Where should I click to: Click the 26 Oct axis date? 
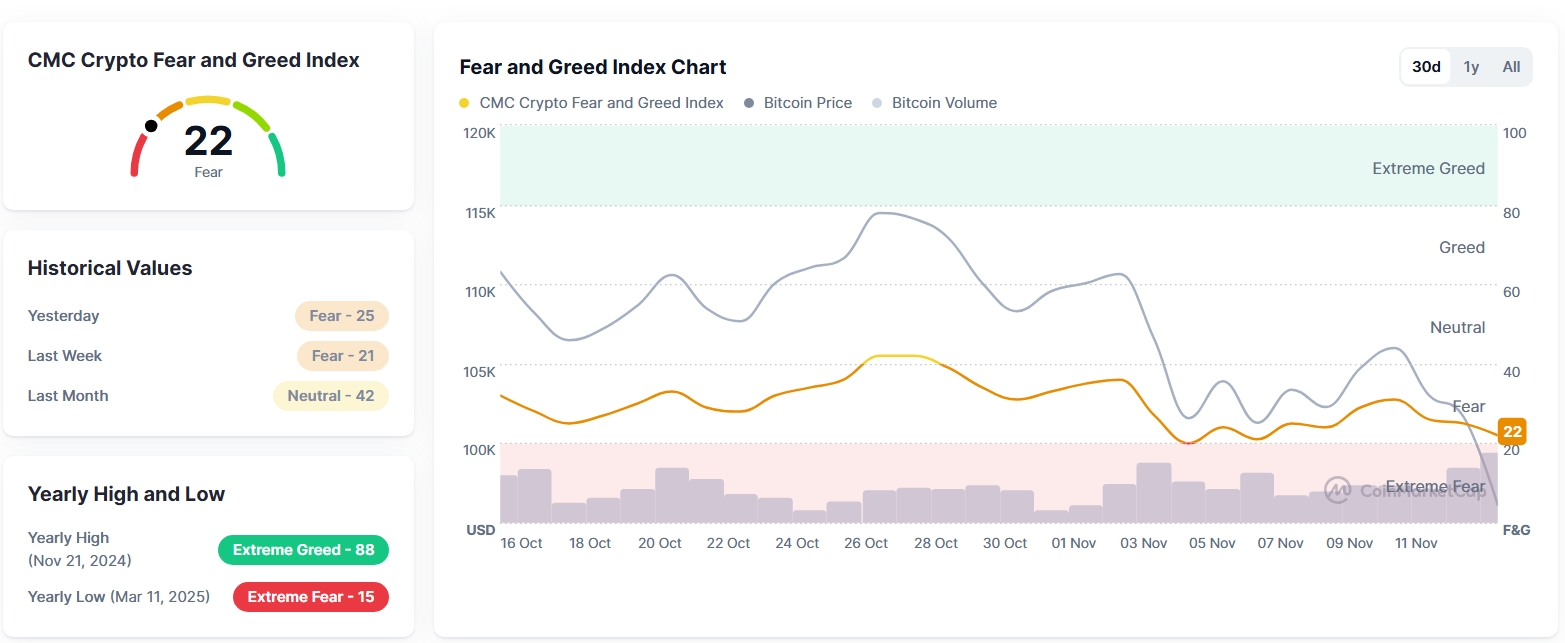(866, 543)
